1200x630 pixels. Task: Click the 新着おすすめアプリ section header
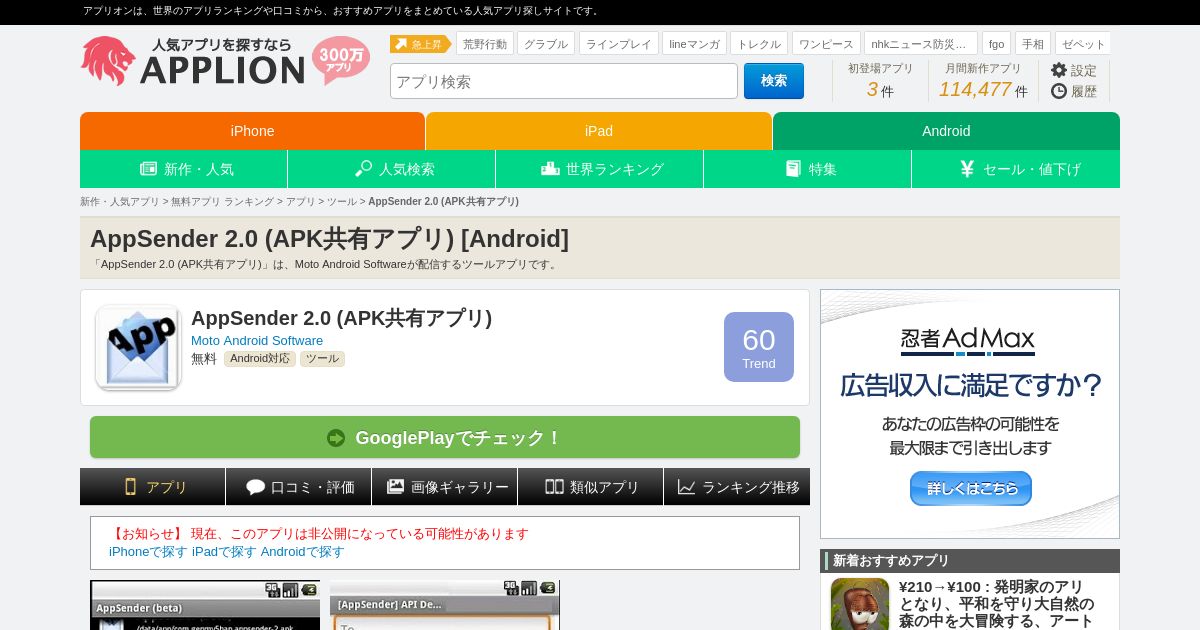coord(970,561)
